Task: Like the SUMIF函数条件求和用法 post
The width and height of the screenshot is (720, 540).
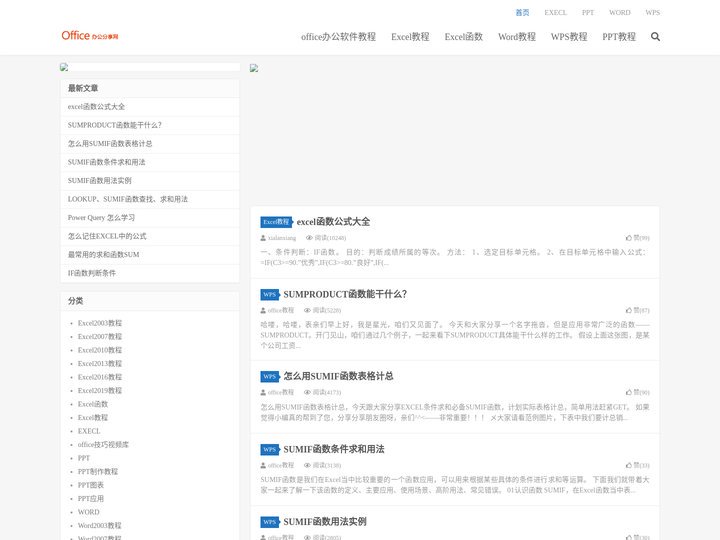Action: [637, 465]
